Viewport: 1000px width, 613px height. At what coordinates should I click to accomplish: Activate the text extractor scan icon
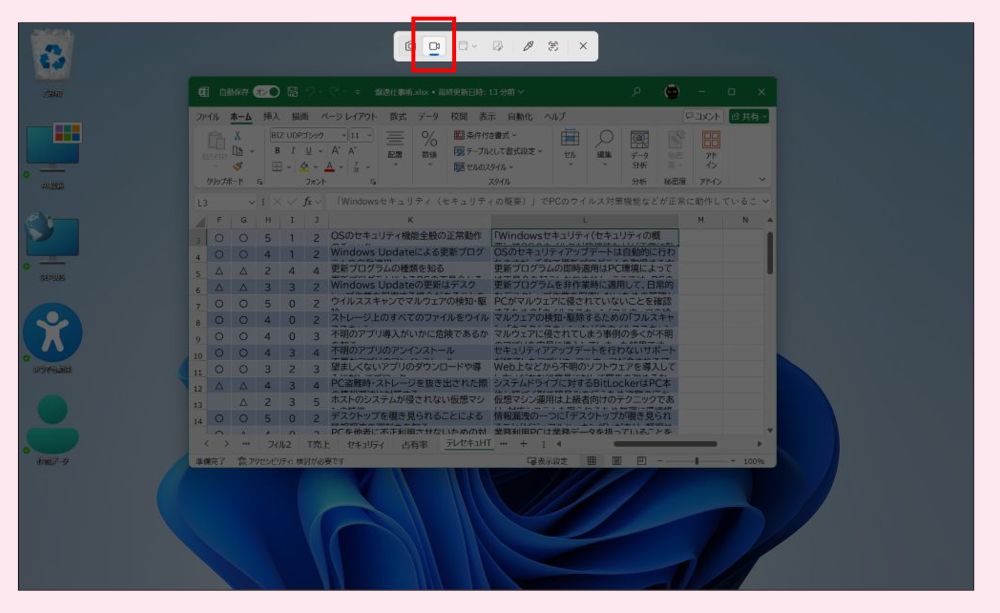(x=553, y=46)
